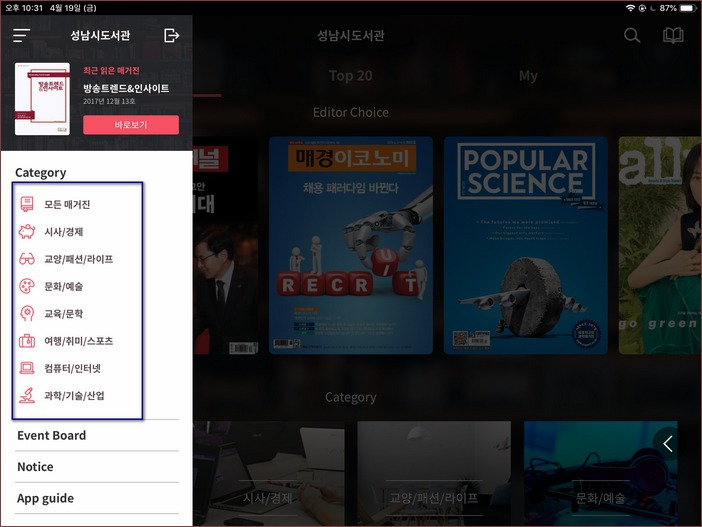Tap the glasses icon for 교양/패션/라이프
Image resolution: width=702 pixels, height=527 pixels.
point(27,259)
